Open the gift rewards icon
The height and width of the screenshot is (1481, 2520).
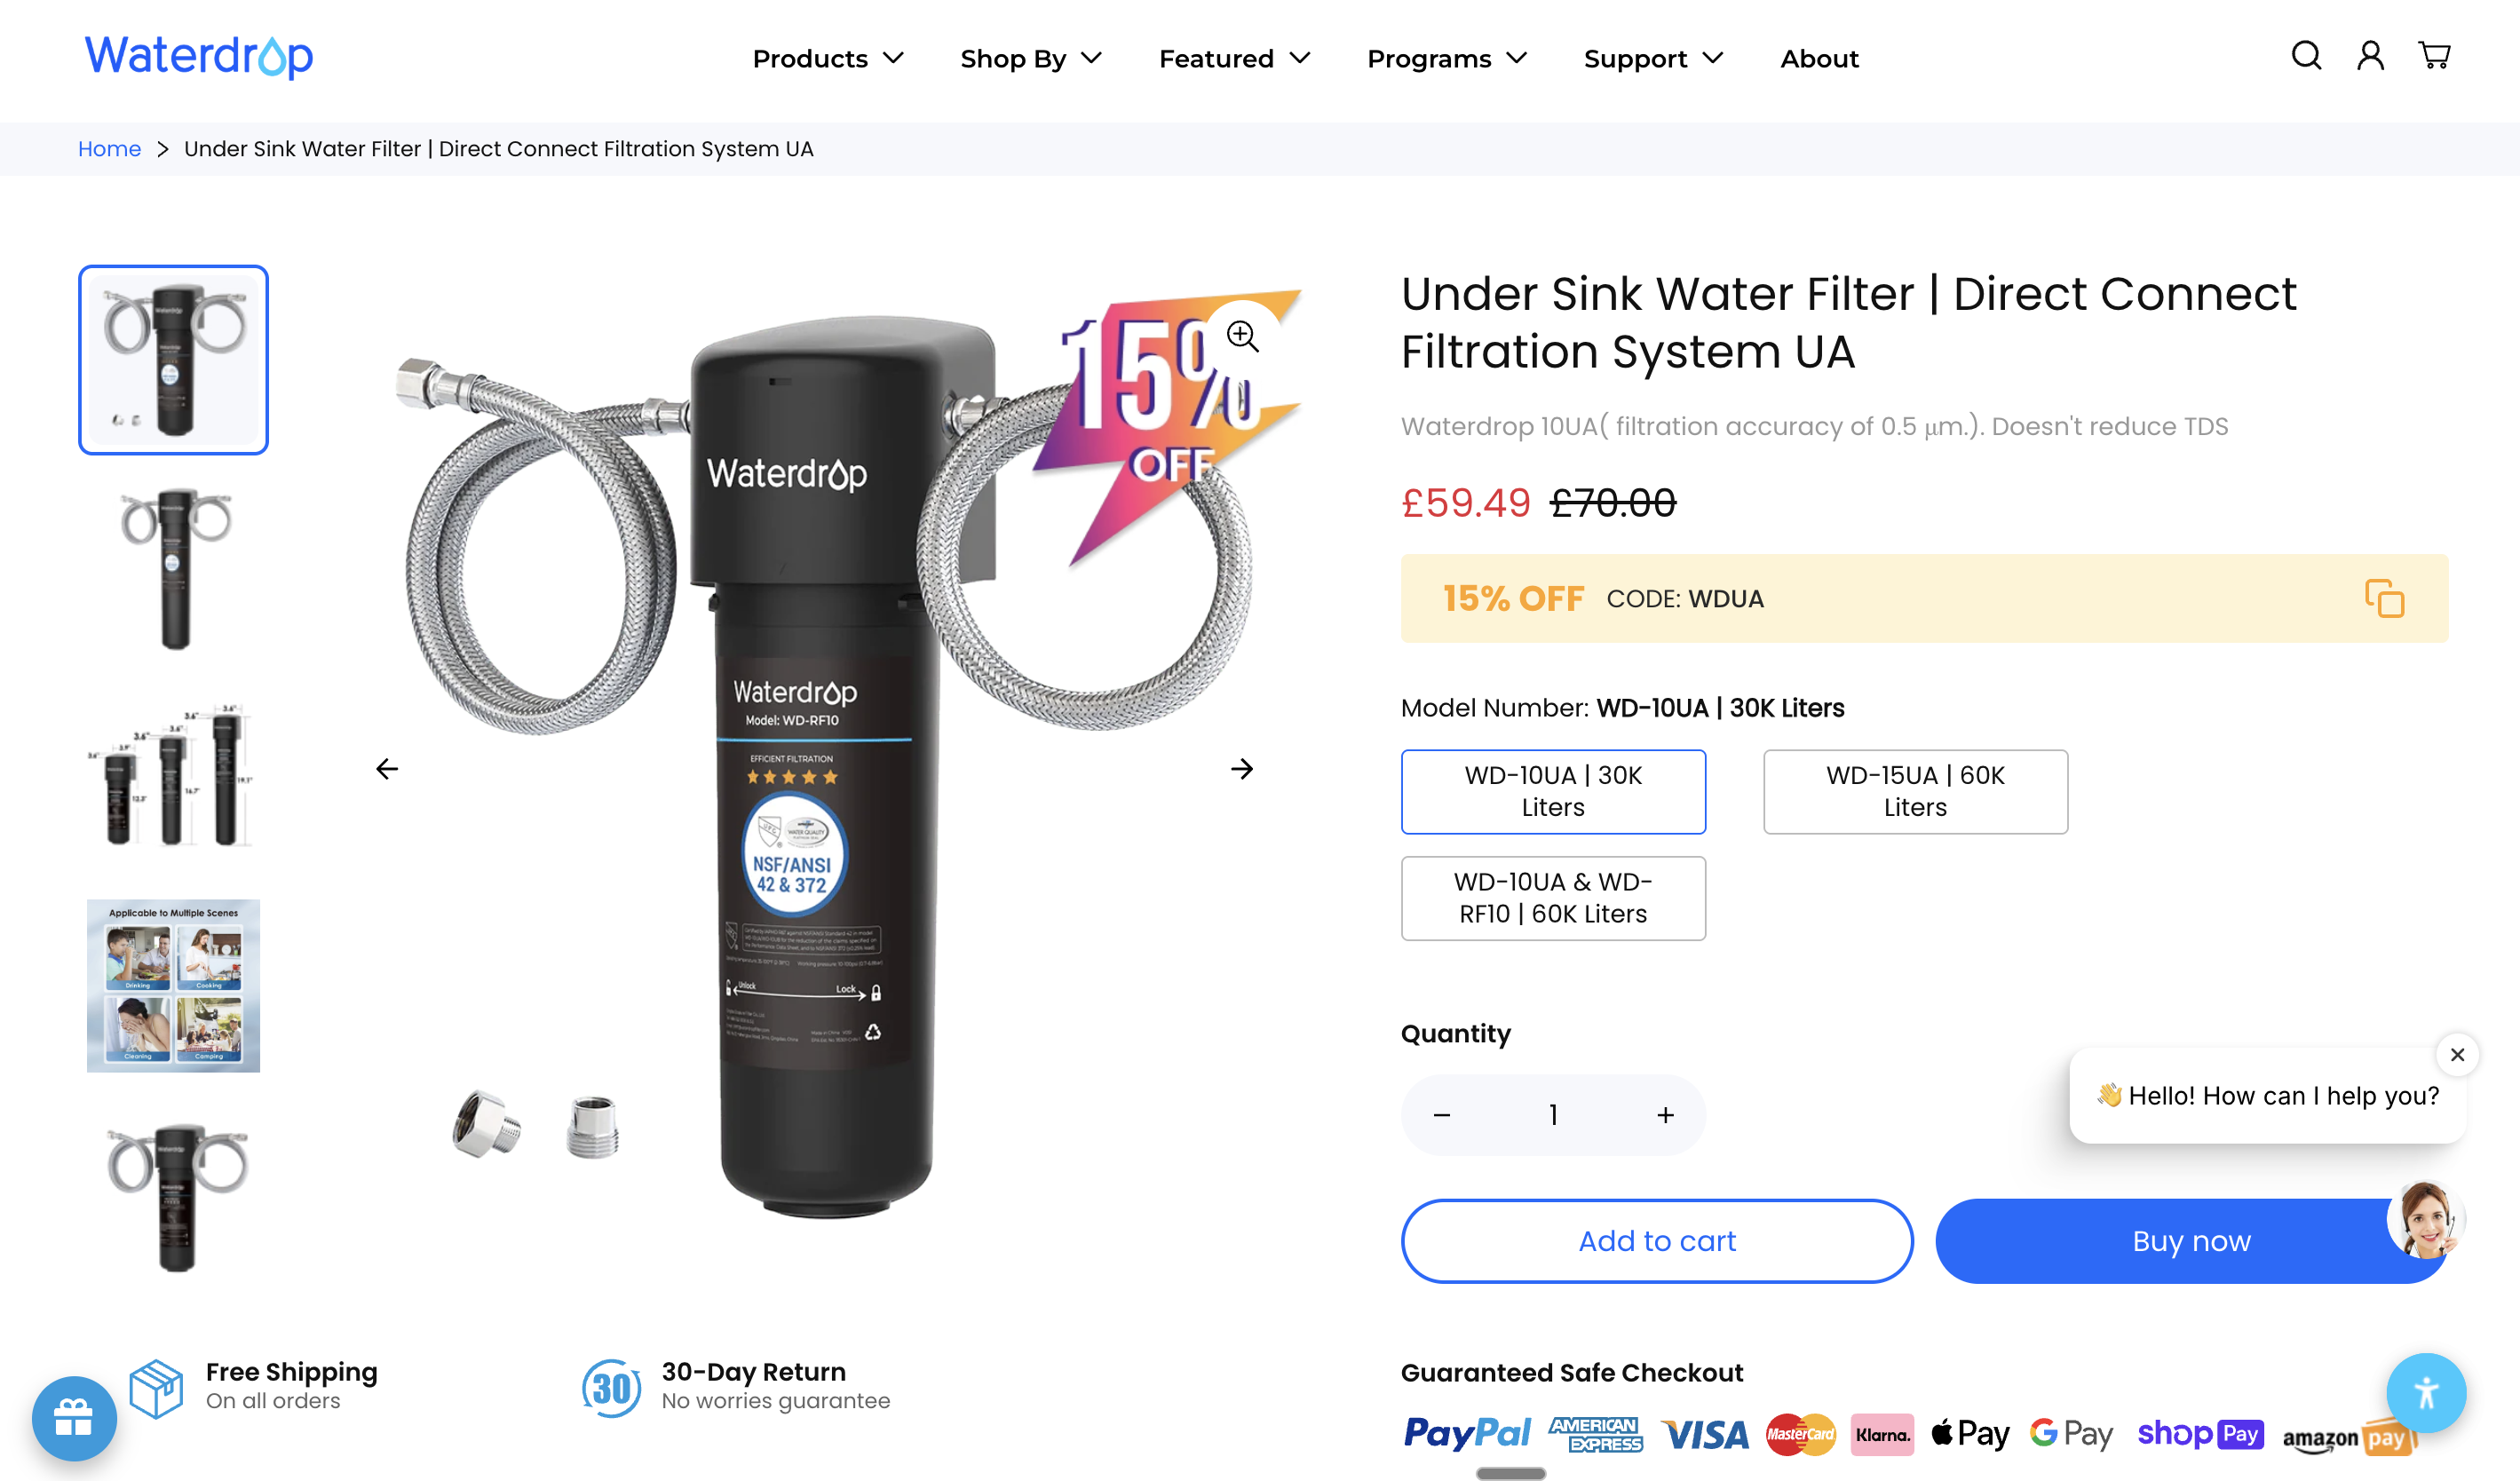(74, 1417)
